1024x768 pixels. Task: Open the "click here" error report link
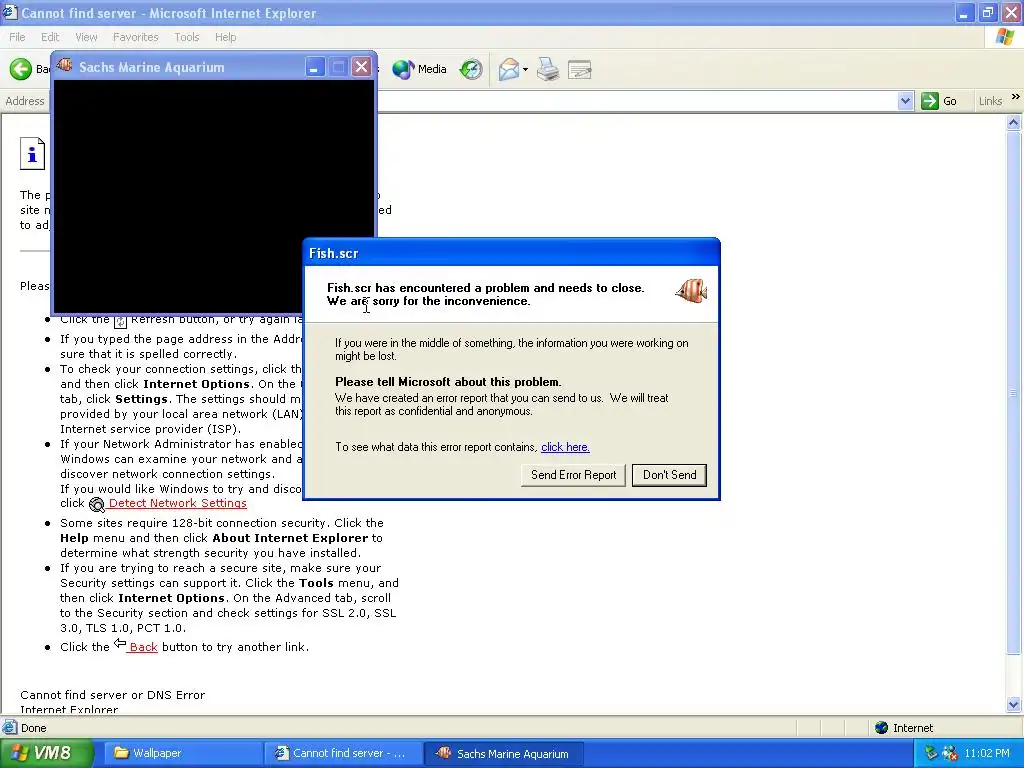(x=565, y=447)
